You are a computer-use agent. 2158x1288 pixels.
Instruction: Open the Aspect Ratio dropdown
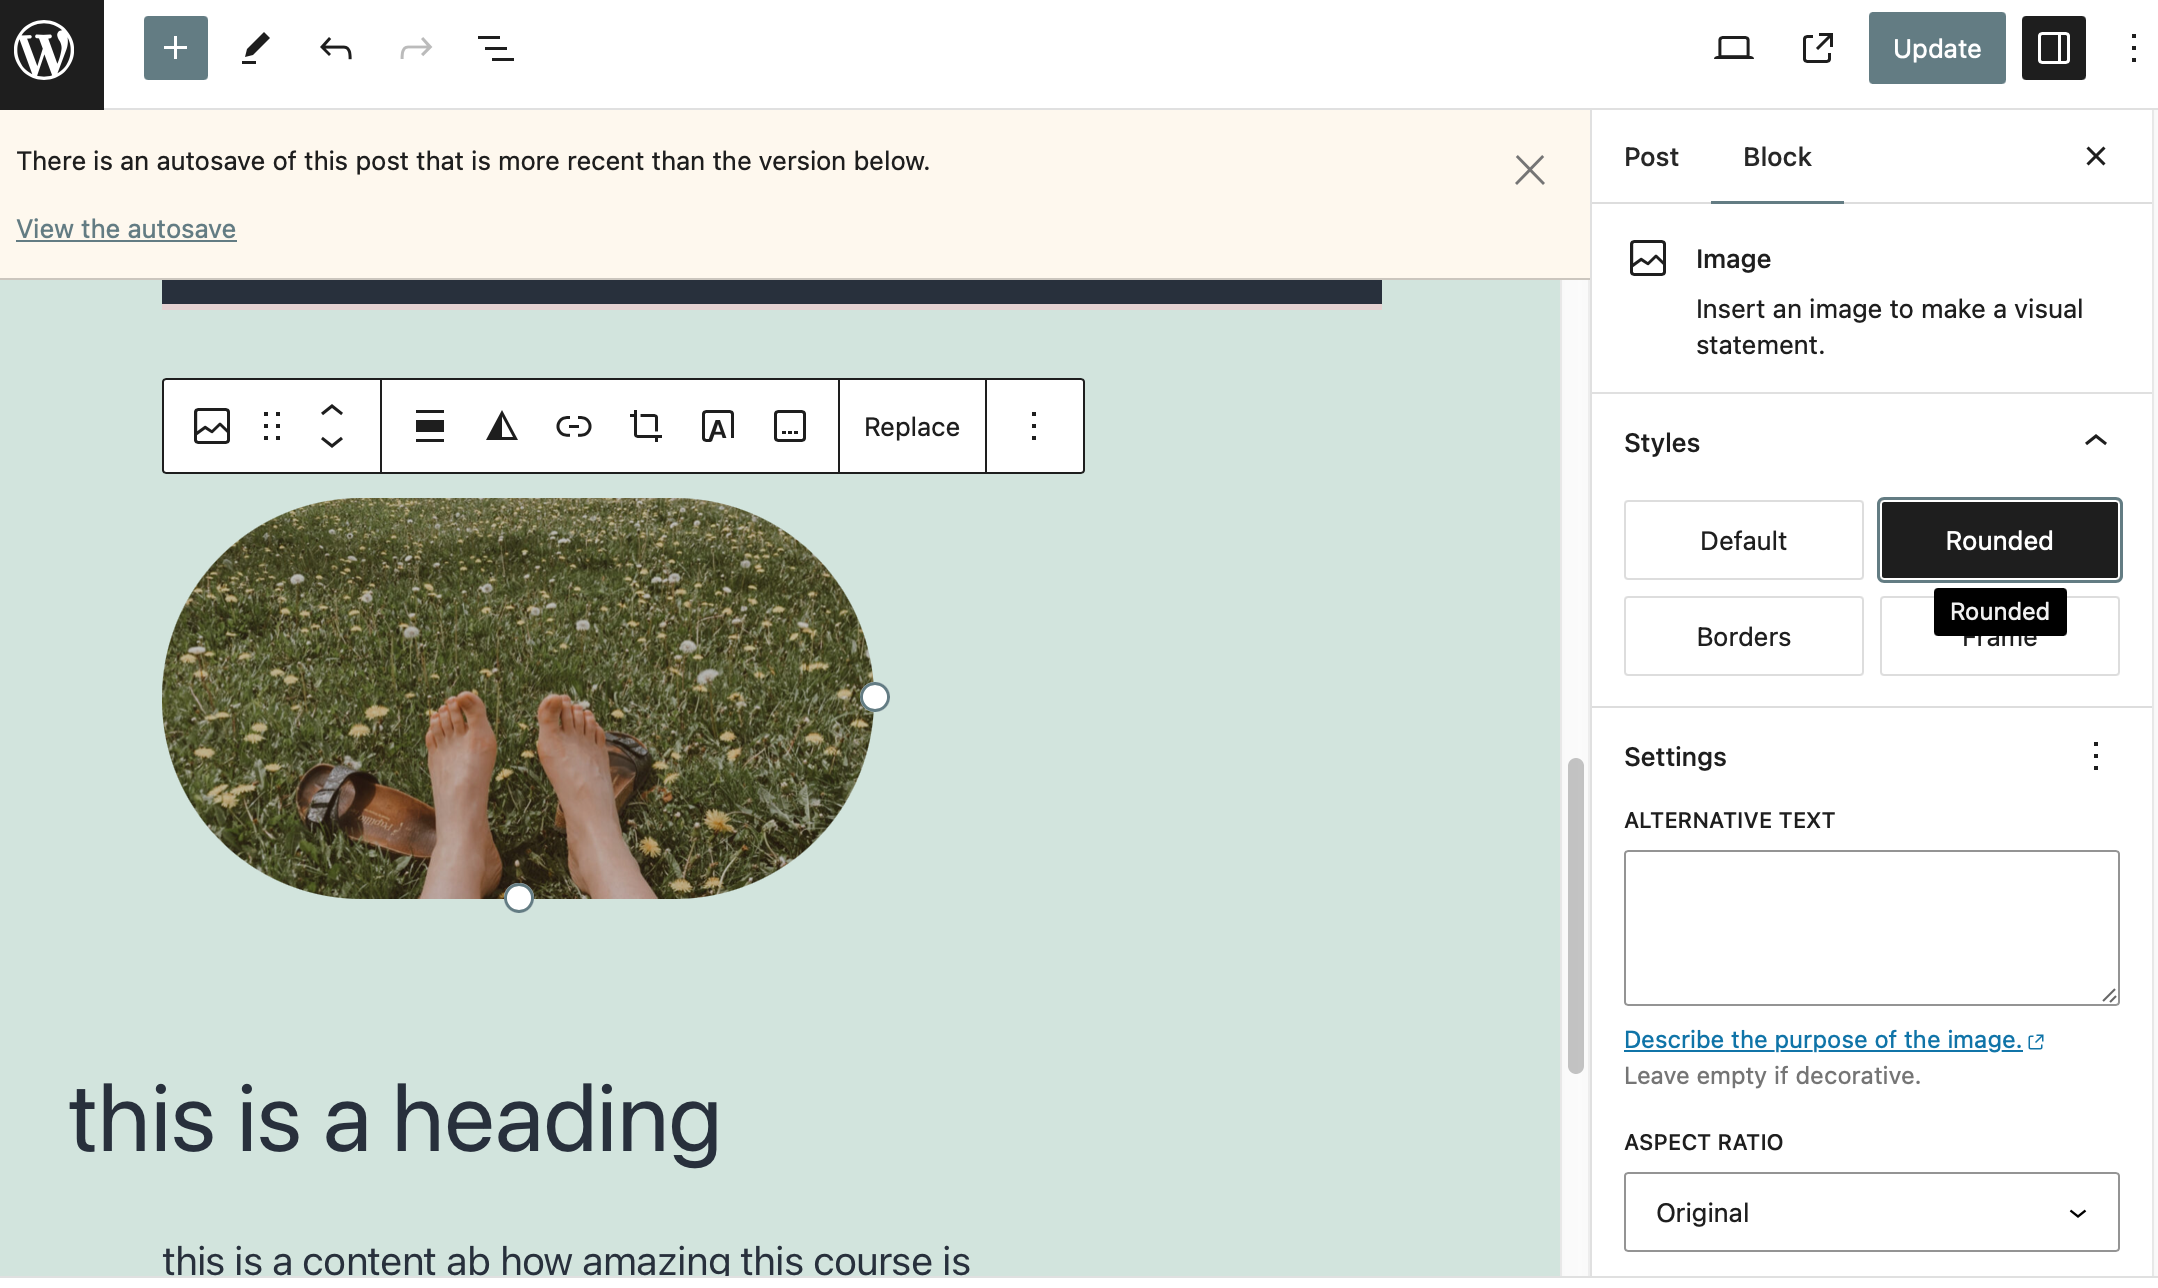1871,1212
